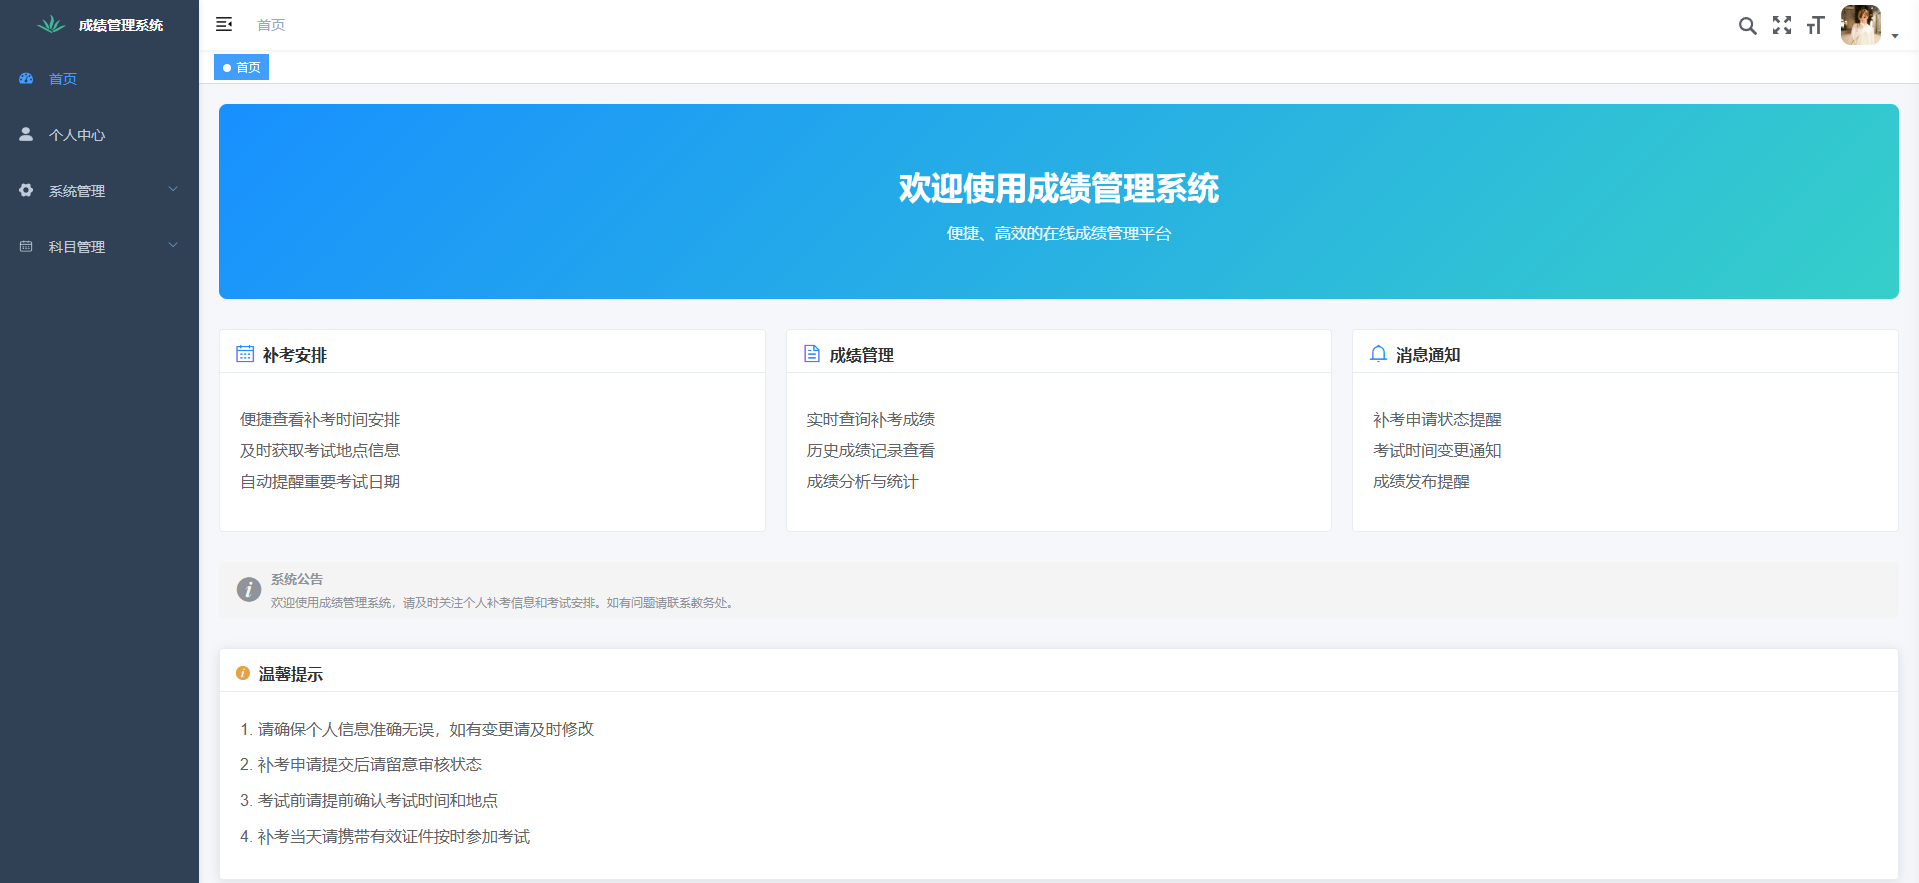Click the 个人中心 user icon
This screenshot has height=883, width=1919.
coord(26,134)
